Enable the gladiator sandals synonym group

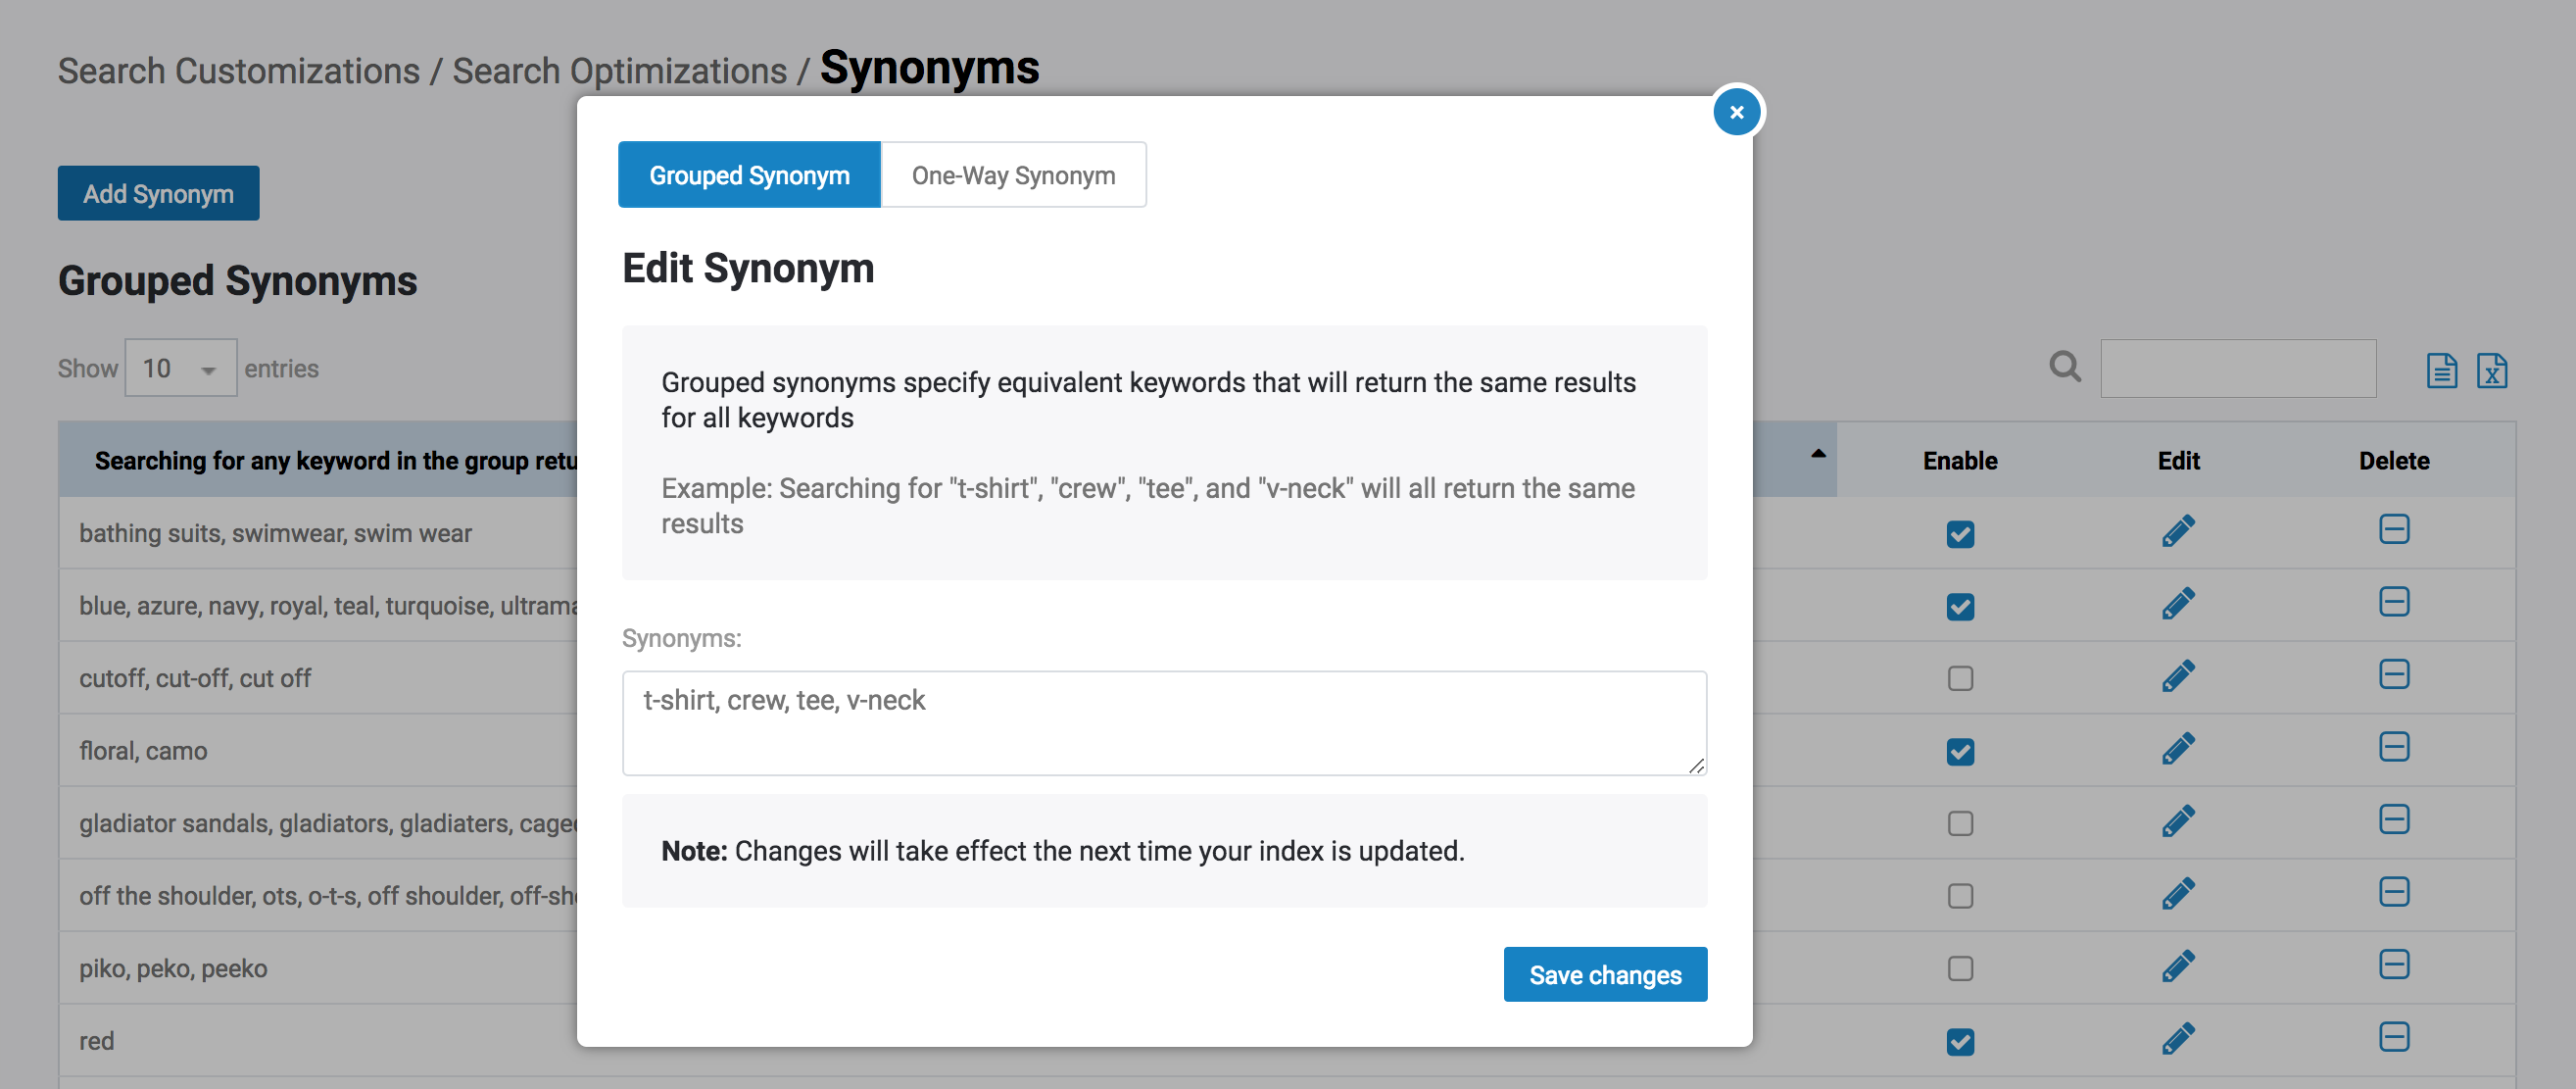(1960, 824)
